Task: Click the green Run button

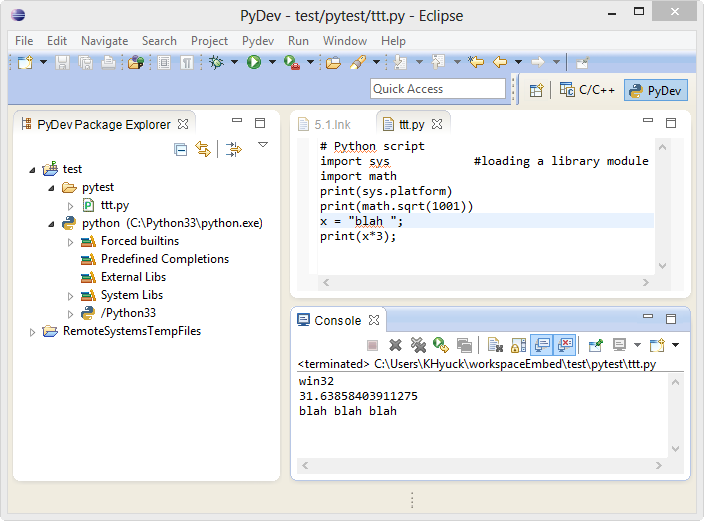Action: coord(254,62)
